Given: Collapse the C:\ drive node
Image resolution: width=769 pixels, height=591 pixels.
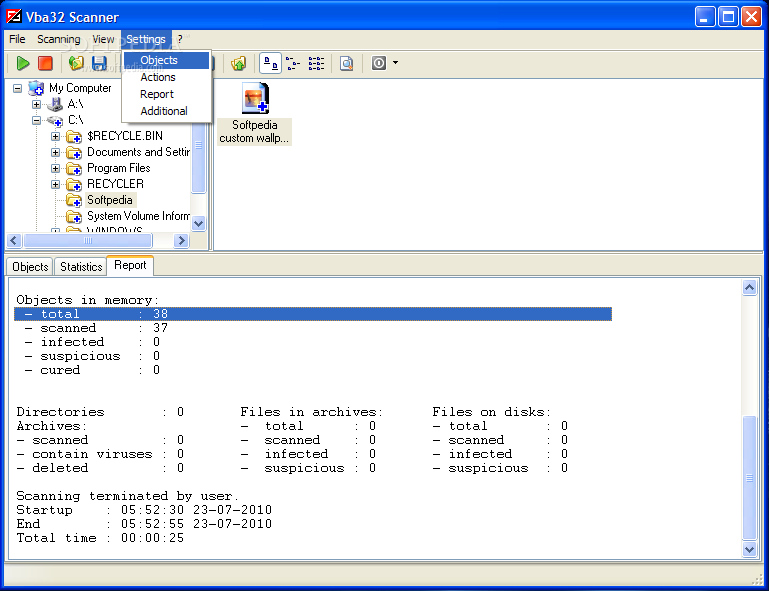Looking at the screenshot, I should tap(36, 121).
